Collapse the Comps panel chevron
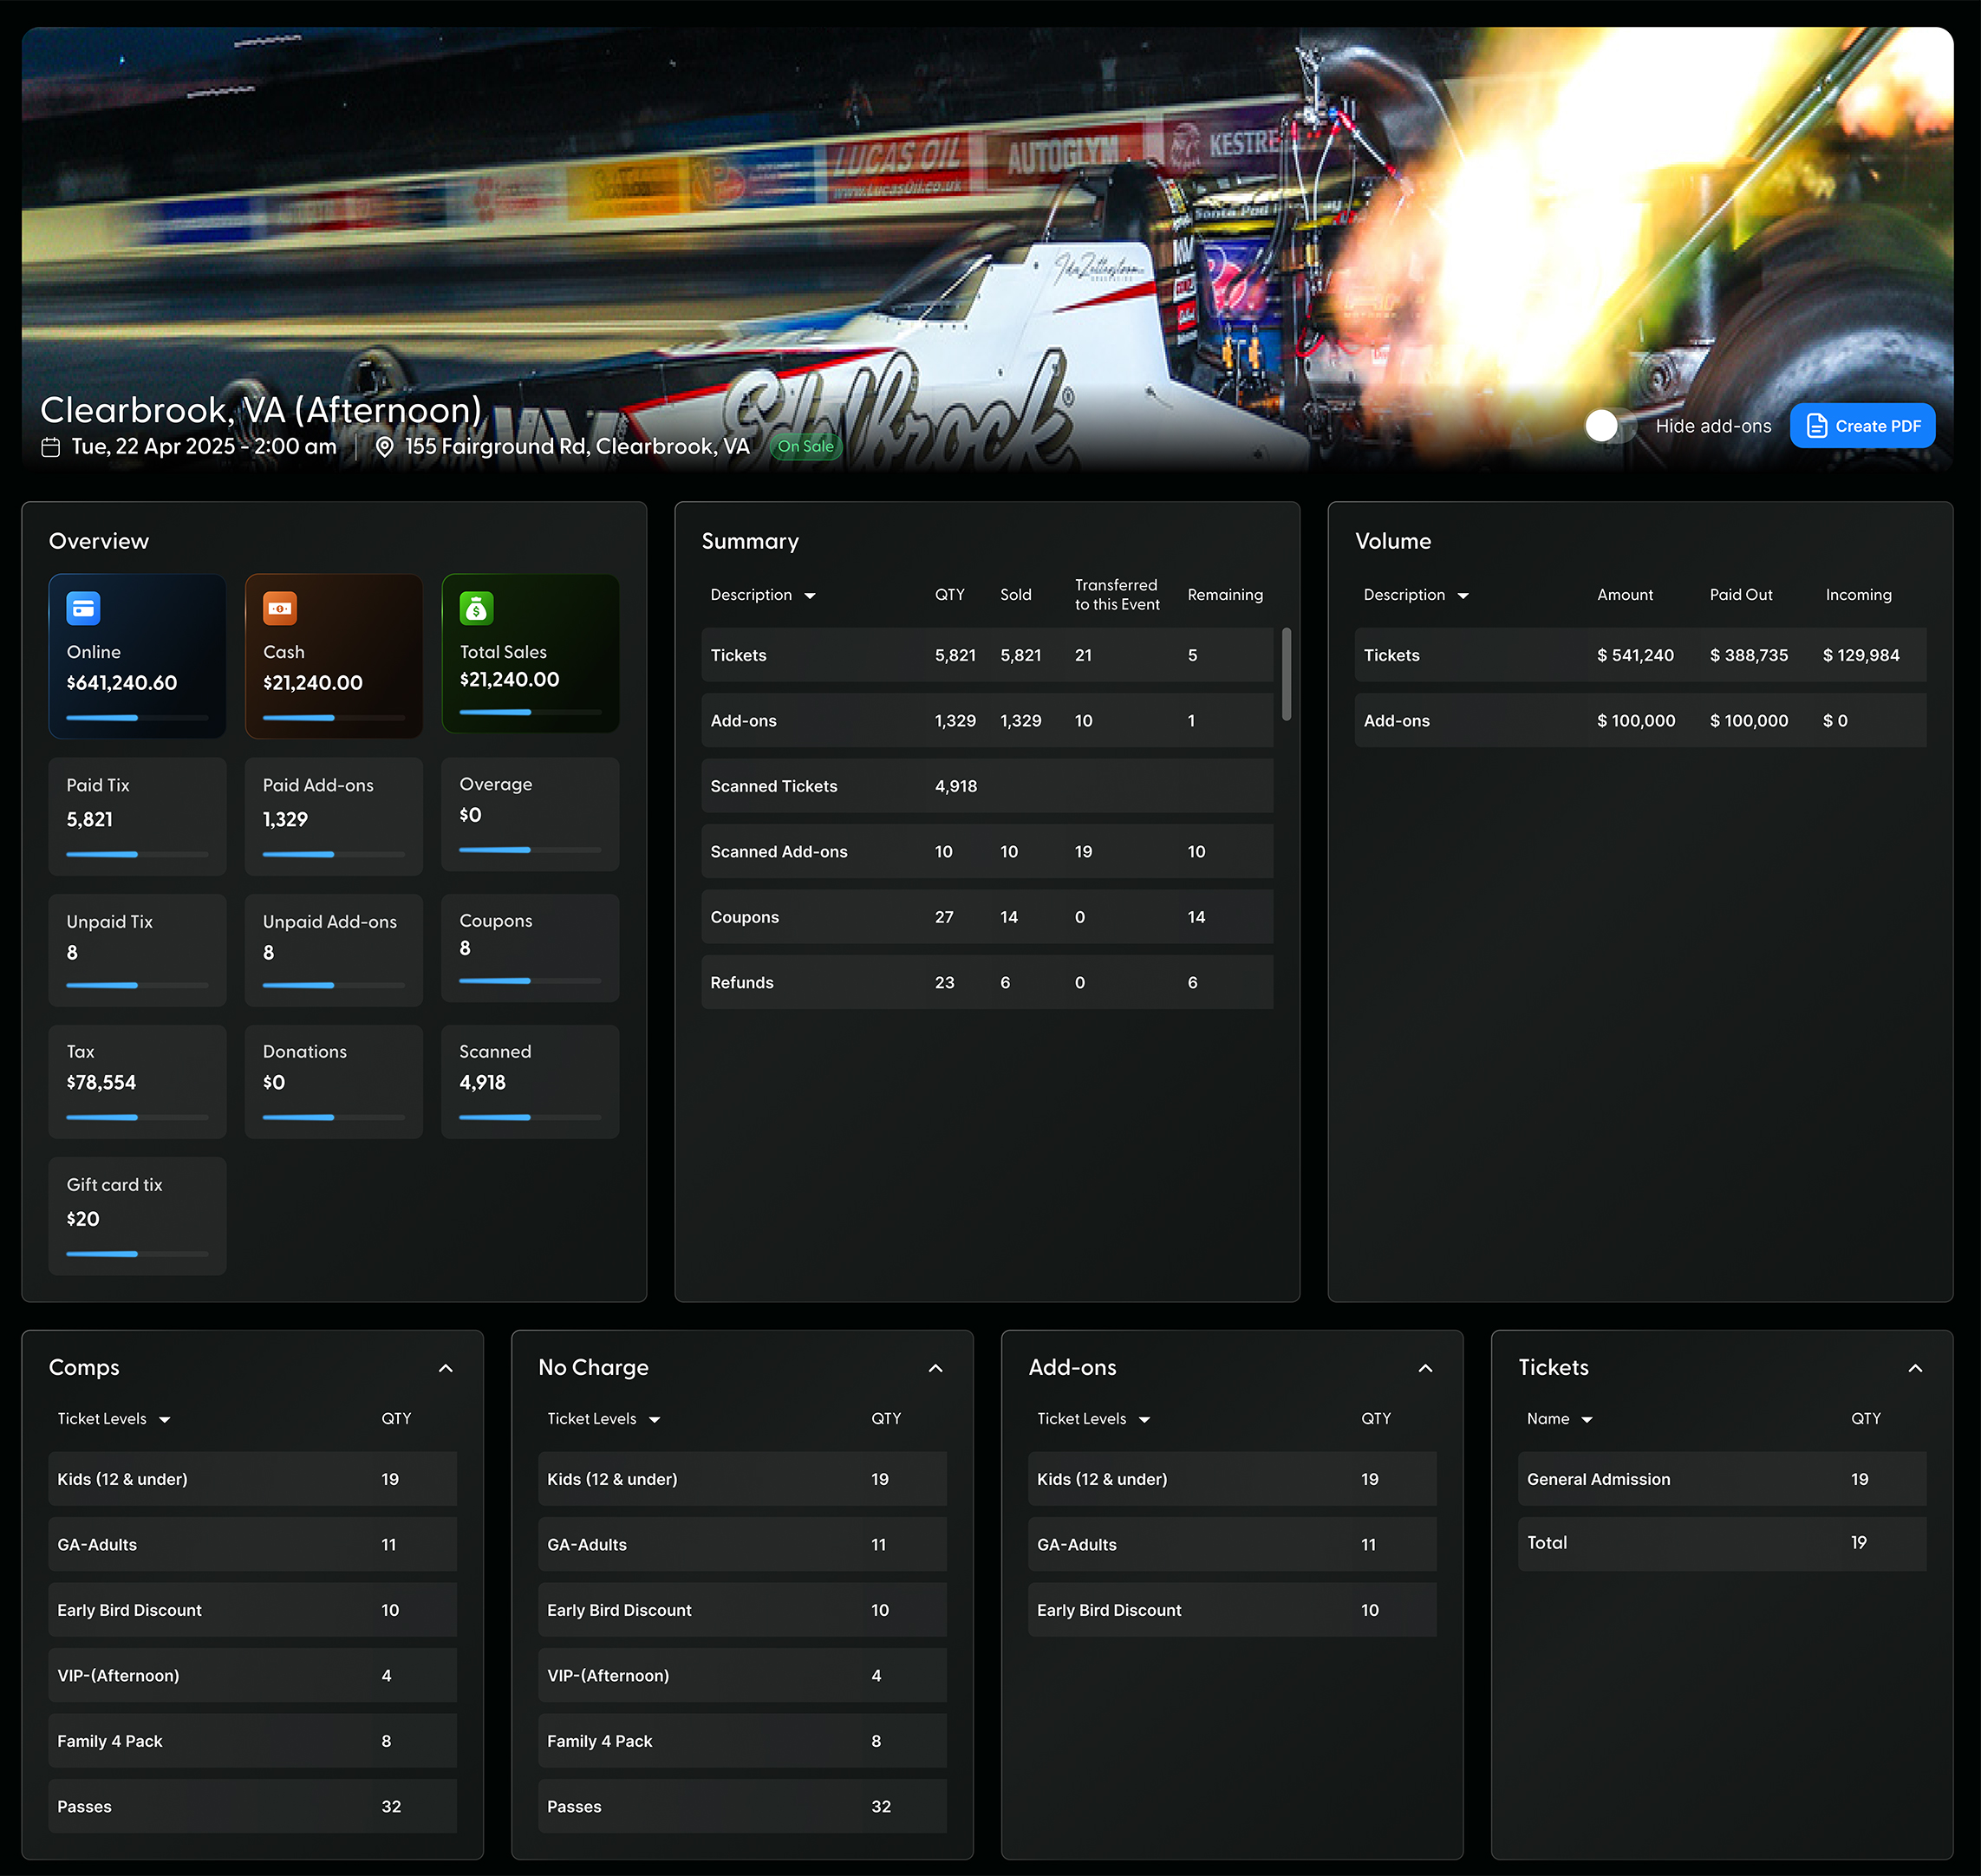This screenshot has height=1876, width=1981. 446,1368
